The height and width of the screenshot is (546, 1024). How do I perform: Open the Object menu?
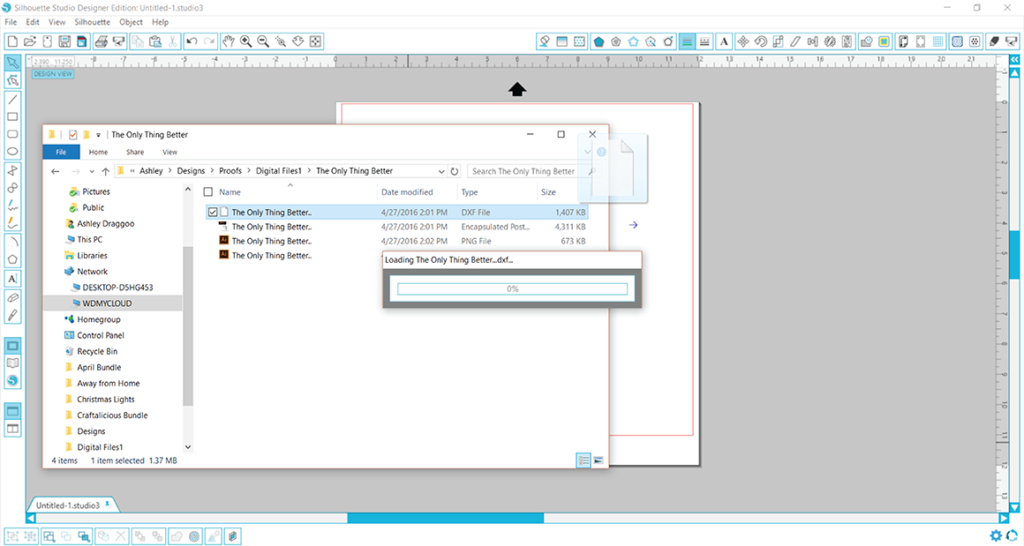coord(131,22)
